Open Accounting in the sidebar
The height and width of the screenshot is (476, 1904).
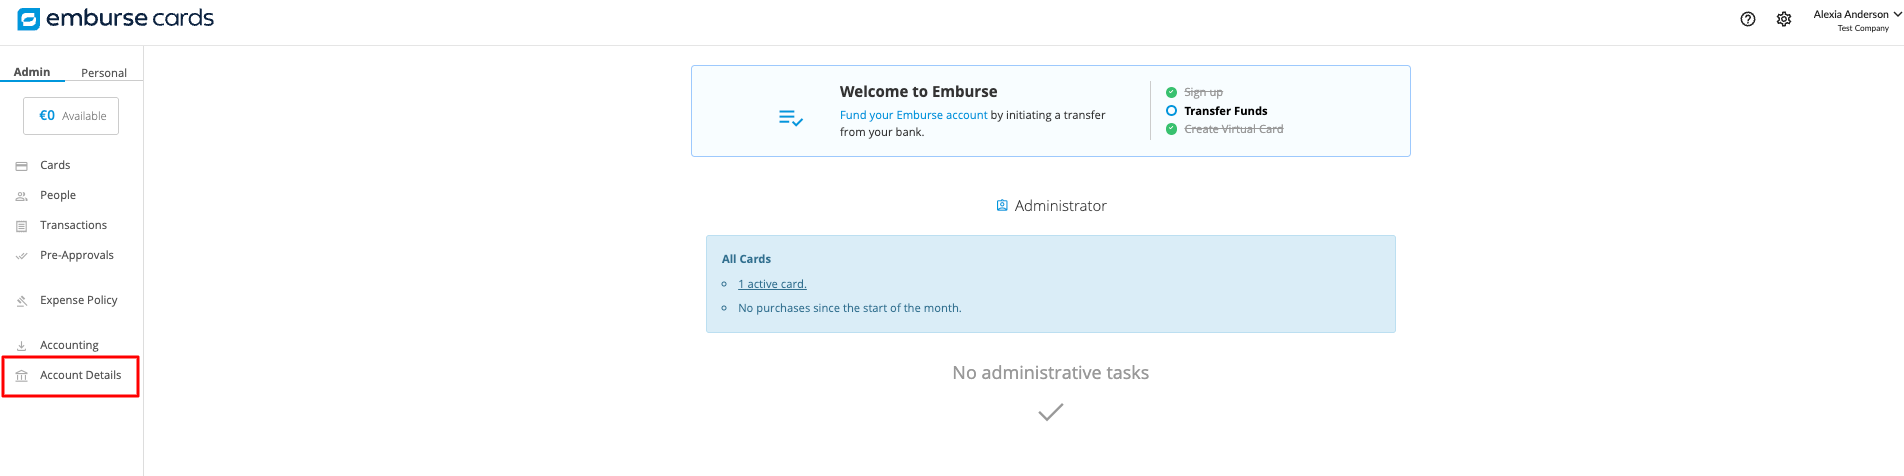coord(69,345)
